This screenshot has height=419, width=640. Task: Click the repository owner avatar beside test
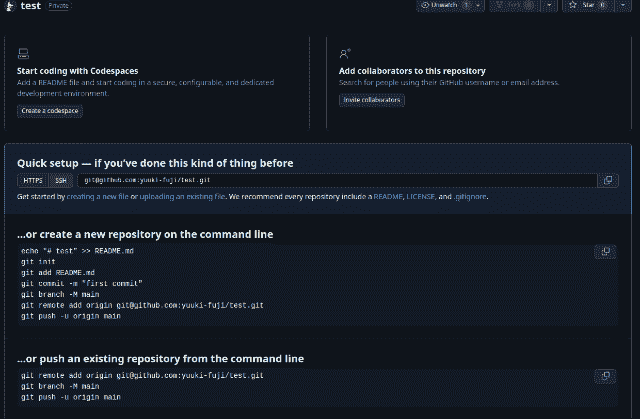[10, 6]
